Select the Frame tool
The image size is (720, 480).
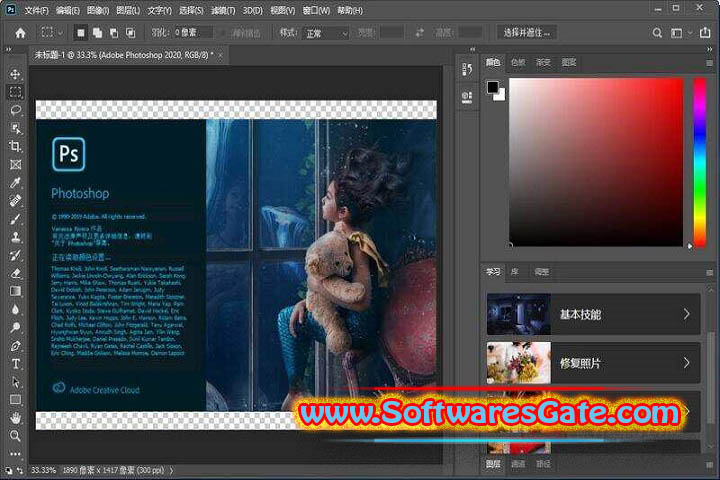tap(15, 164)
